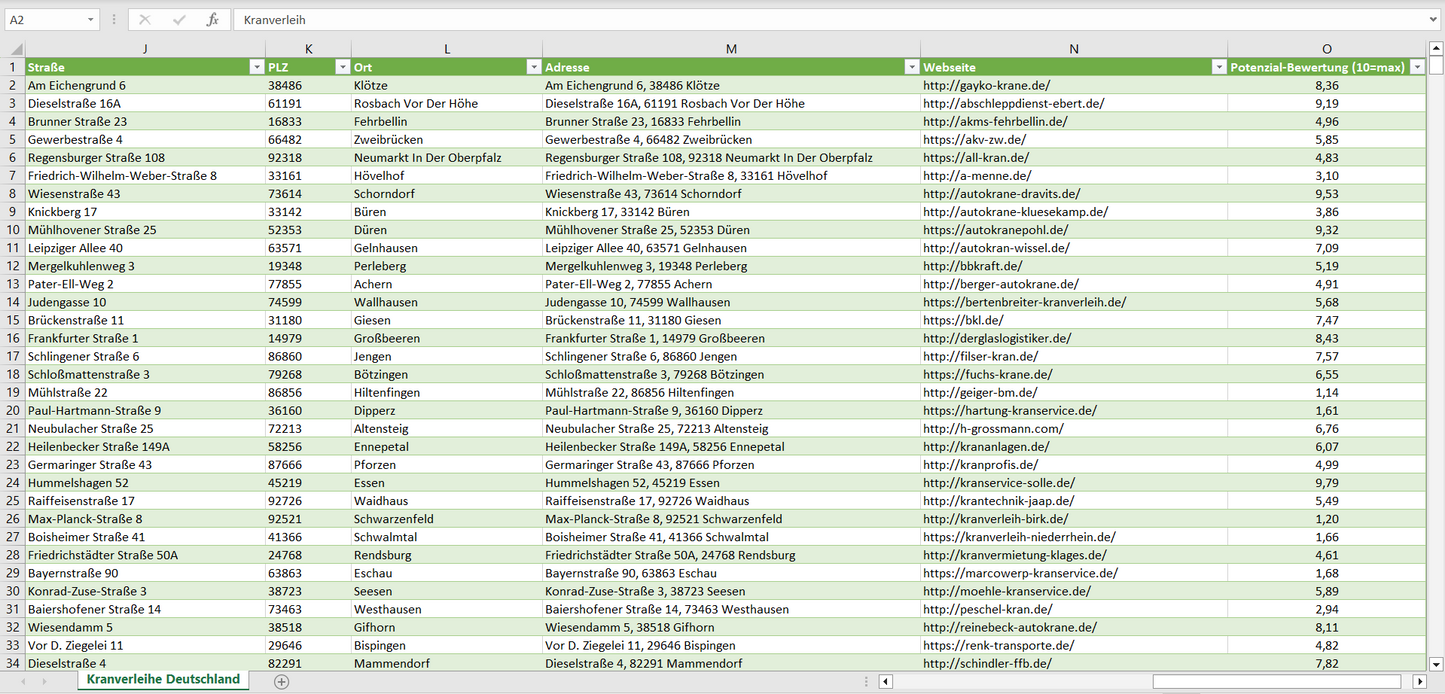1445x694 pixels.
Task: Add a new sheet with plus button
Action: 282,681
